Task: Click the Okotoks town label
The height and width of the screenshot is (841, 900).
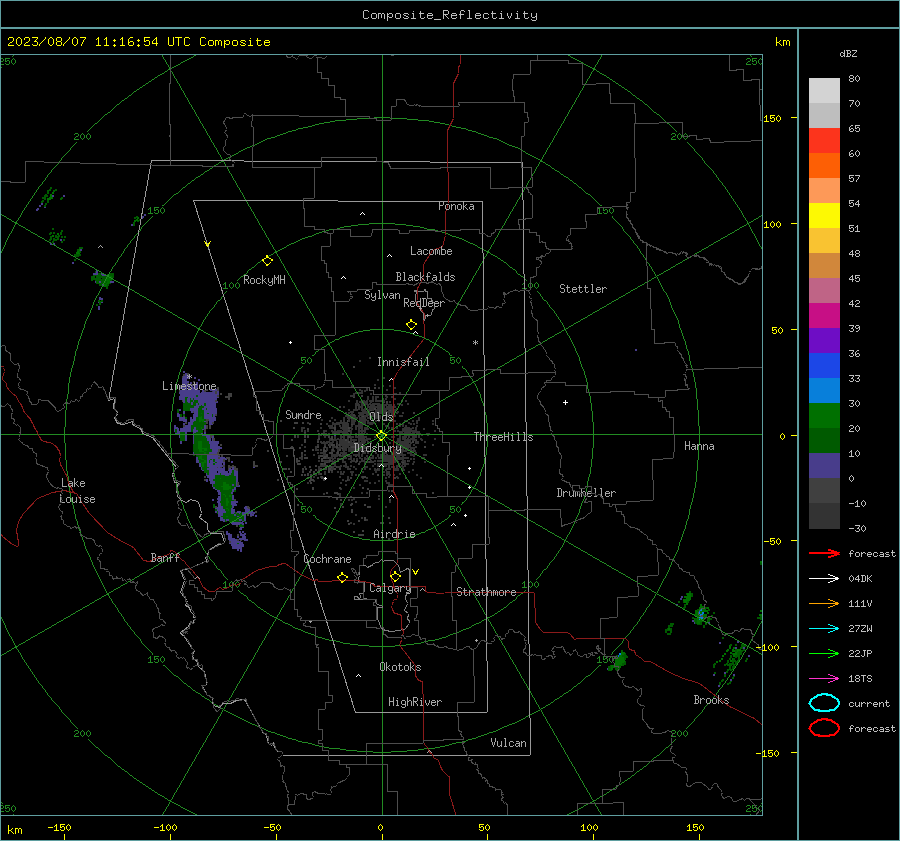Action: tap(400, 667)
